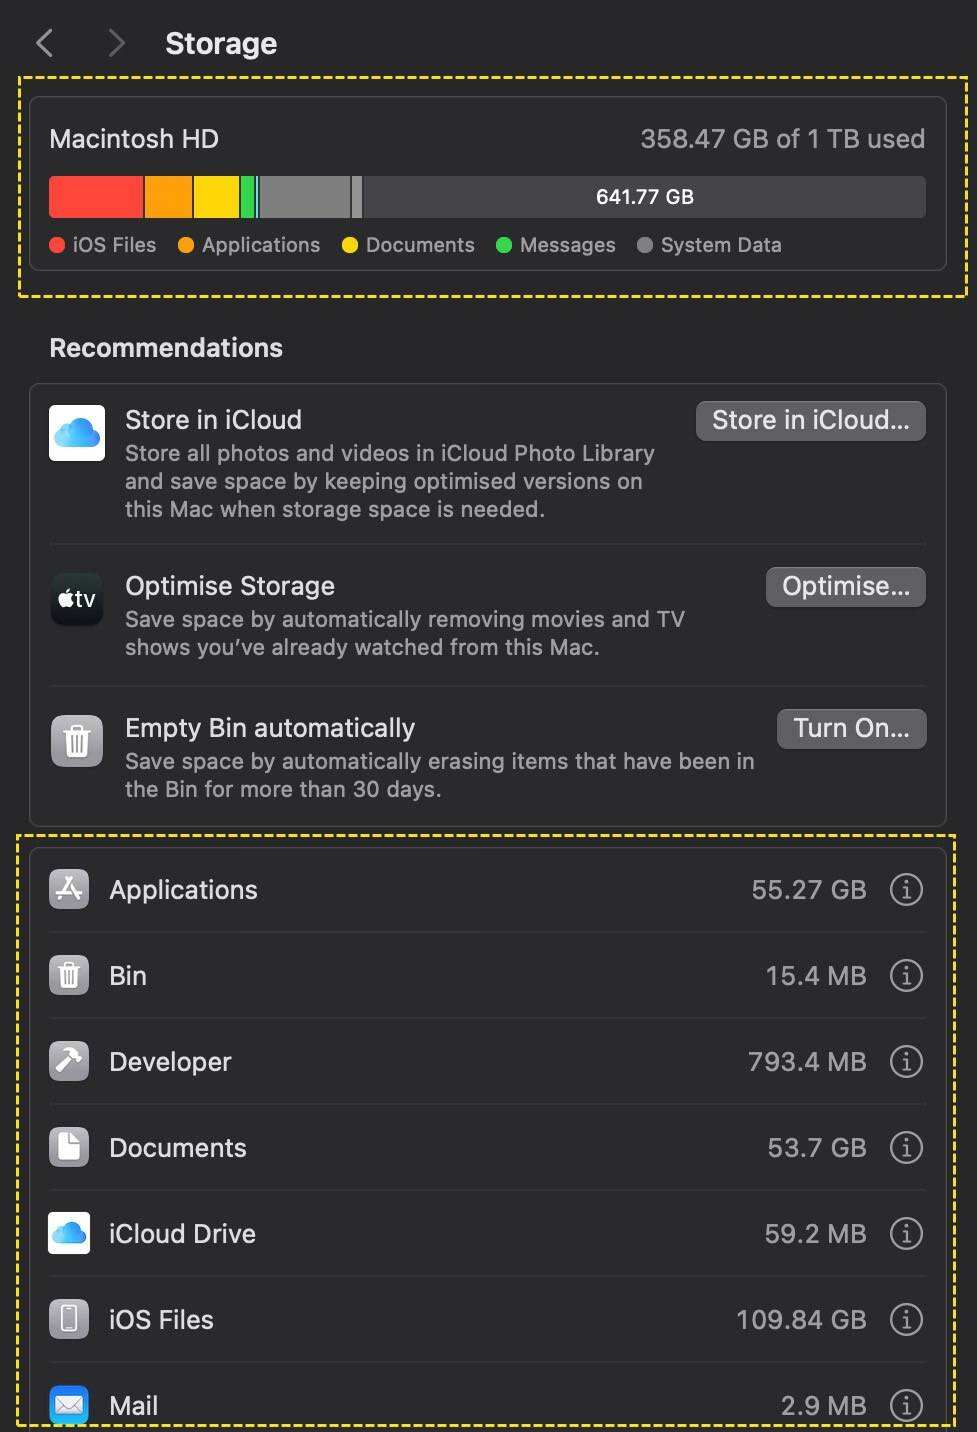977x1432 pixels.
Task: Click the free space 641.77 GB area
Action: point(644,197)
